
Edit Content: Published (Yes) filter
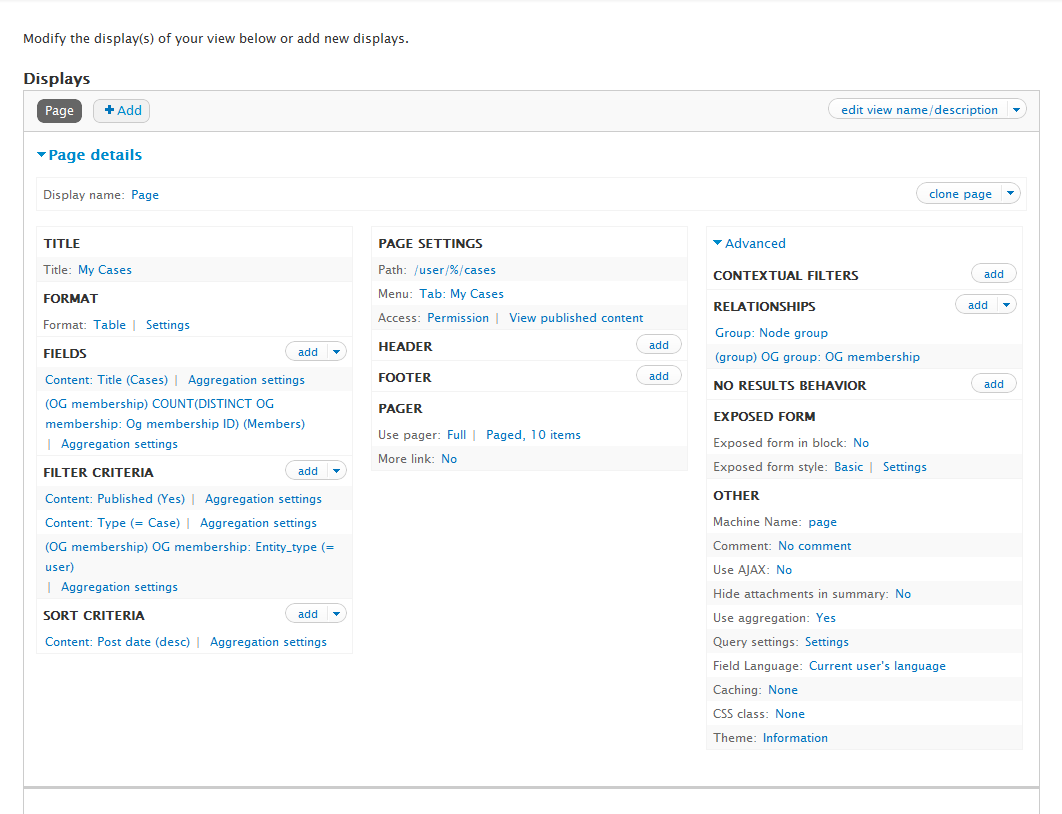click(115, 499)
